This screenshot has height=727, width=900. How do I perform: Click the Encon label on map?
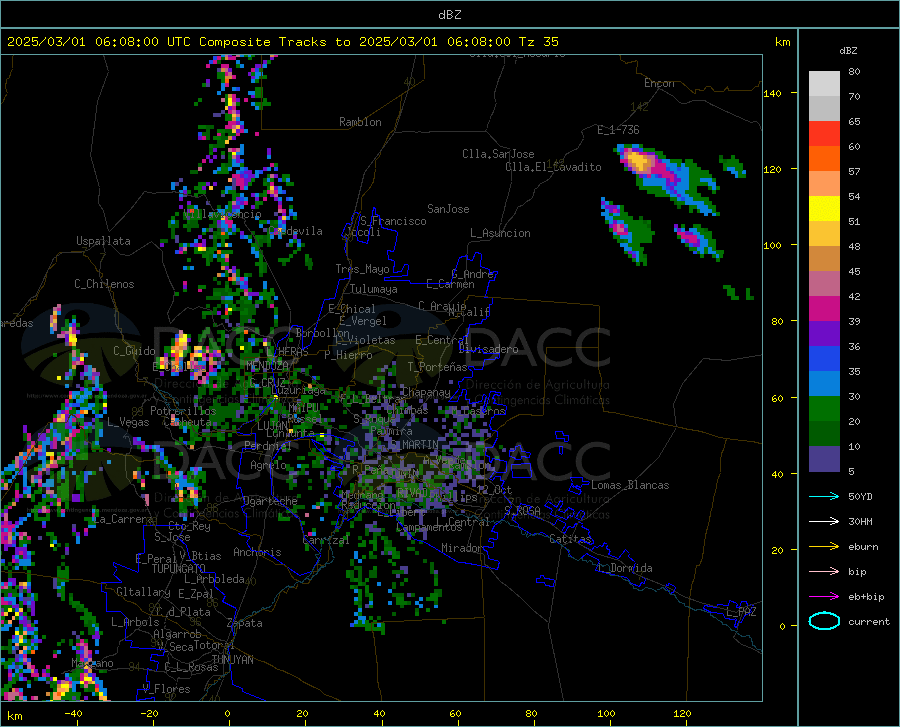tap(659, 83)
